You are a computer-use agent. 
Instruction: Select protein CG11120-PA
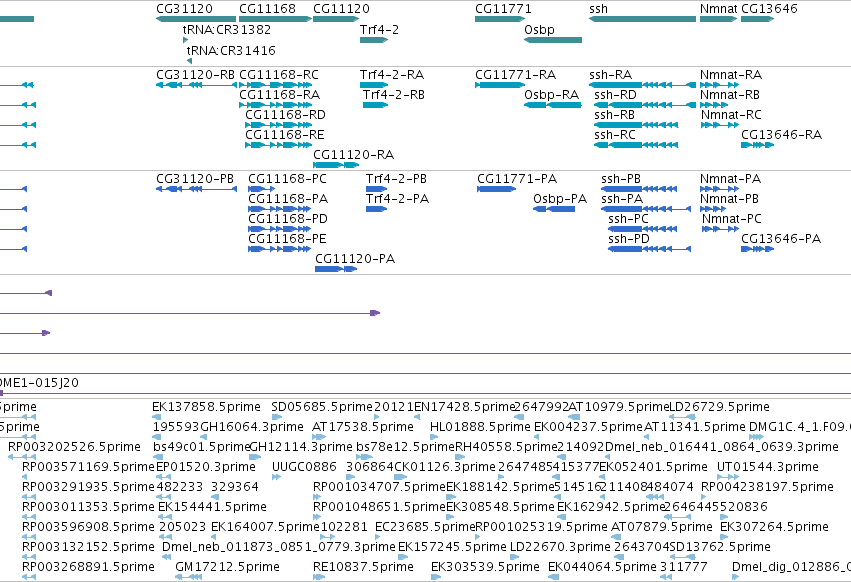355,259
